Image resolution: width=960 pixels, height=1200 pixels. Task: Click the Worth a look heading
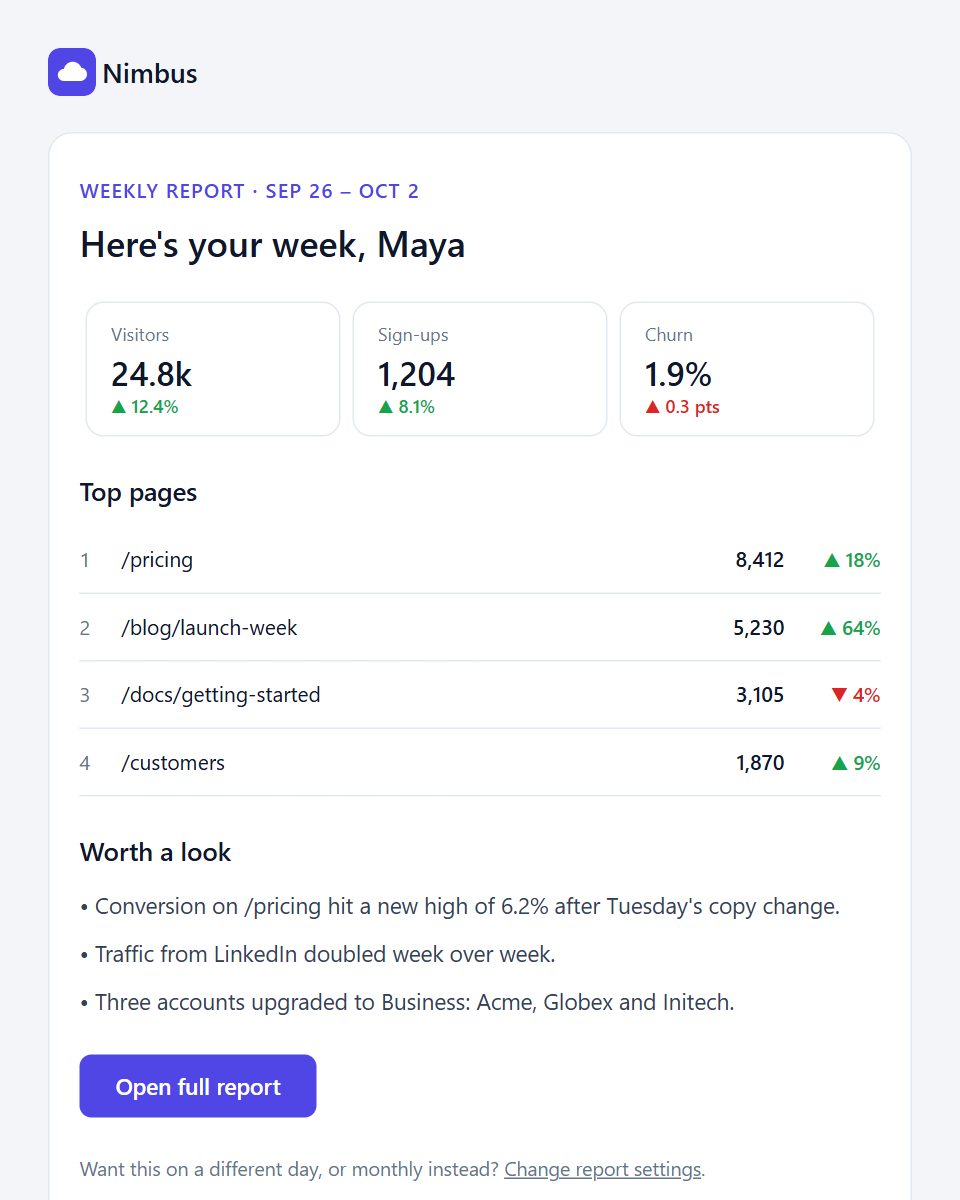tap(155, 852)
